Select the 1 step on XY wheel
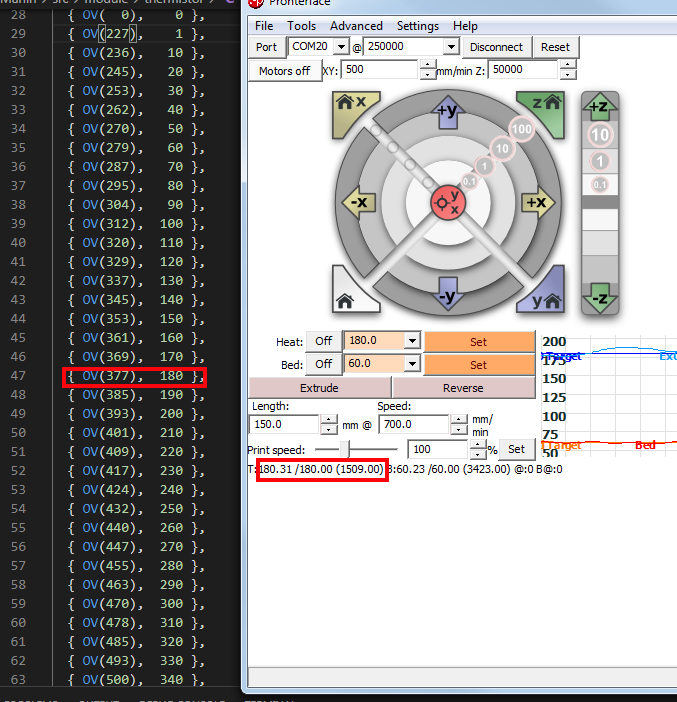Viewport: 677px width, 702px height. 484,167
